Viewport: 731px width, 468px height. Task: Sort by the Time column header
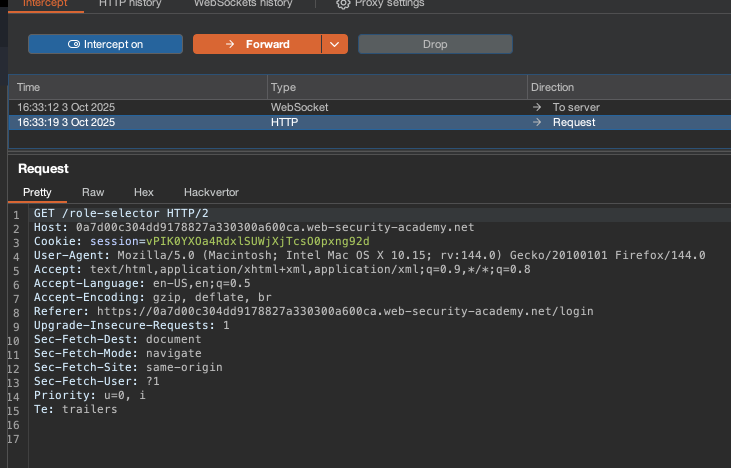[137, 88]
